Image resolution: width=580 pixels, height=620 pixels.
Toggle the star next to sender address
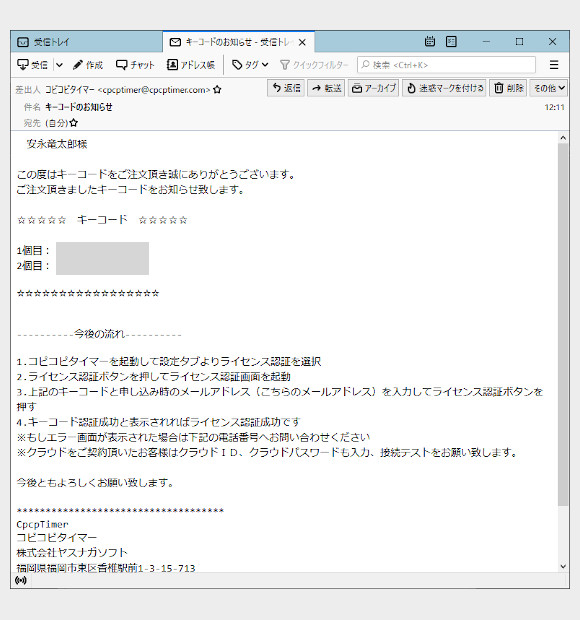tap(217, 90)
